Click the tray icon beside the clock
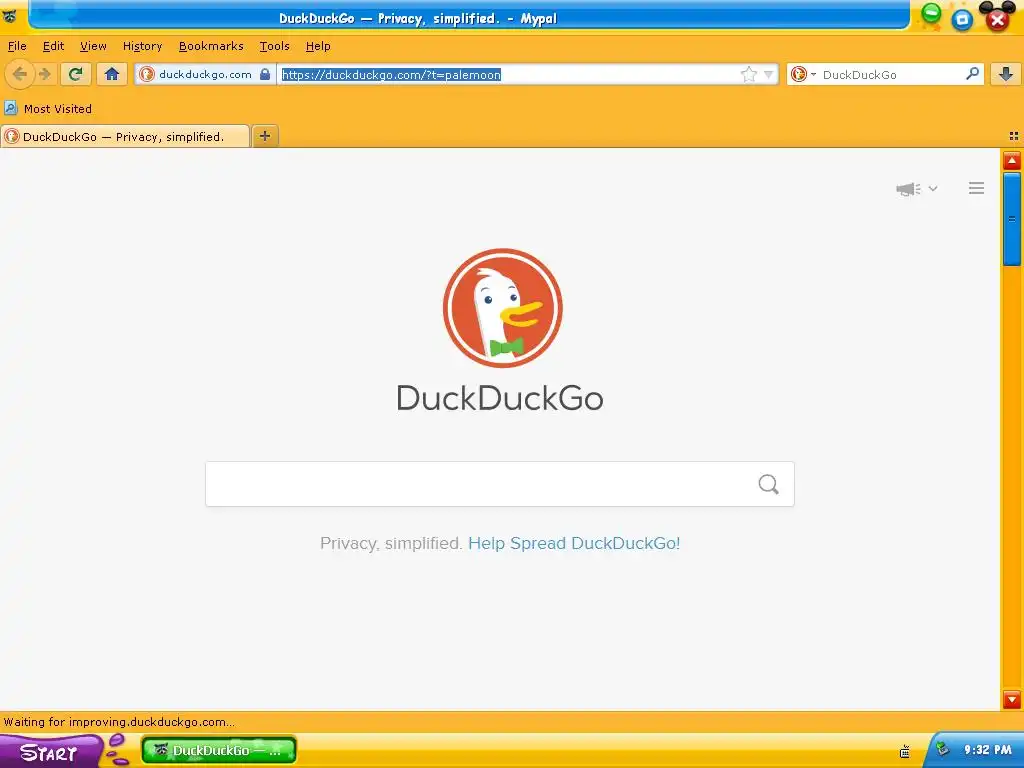Viewport: 1024px width, 768px height. point(942,749)
